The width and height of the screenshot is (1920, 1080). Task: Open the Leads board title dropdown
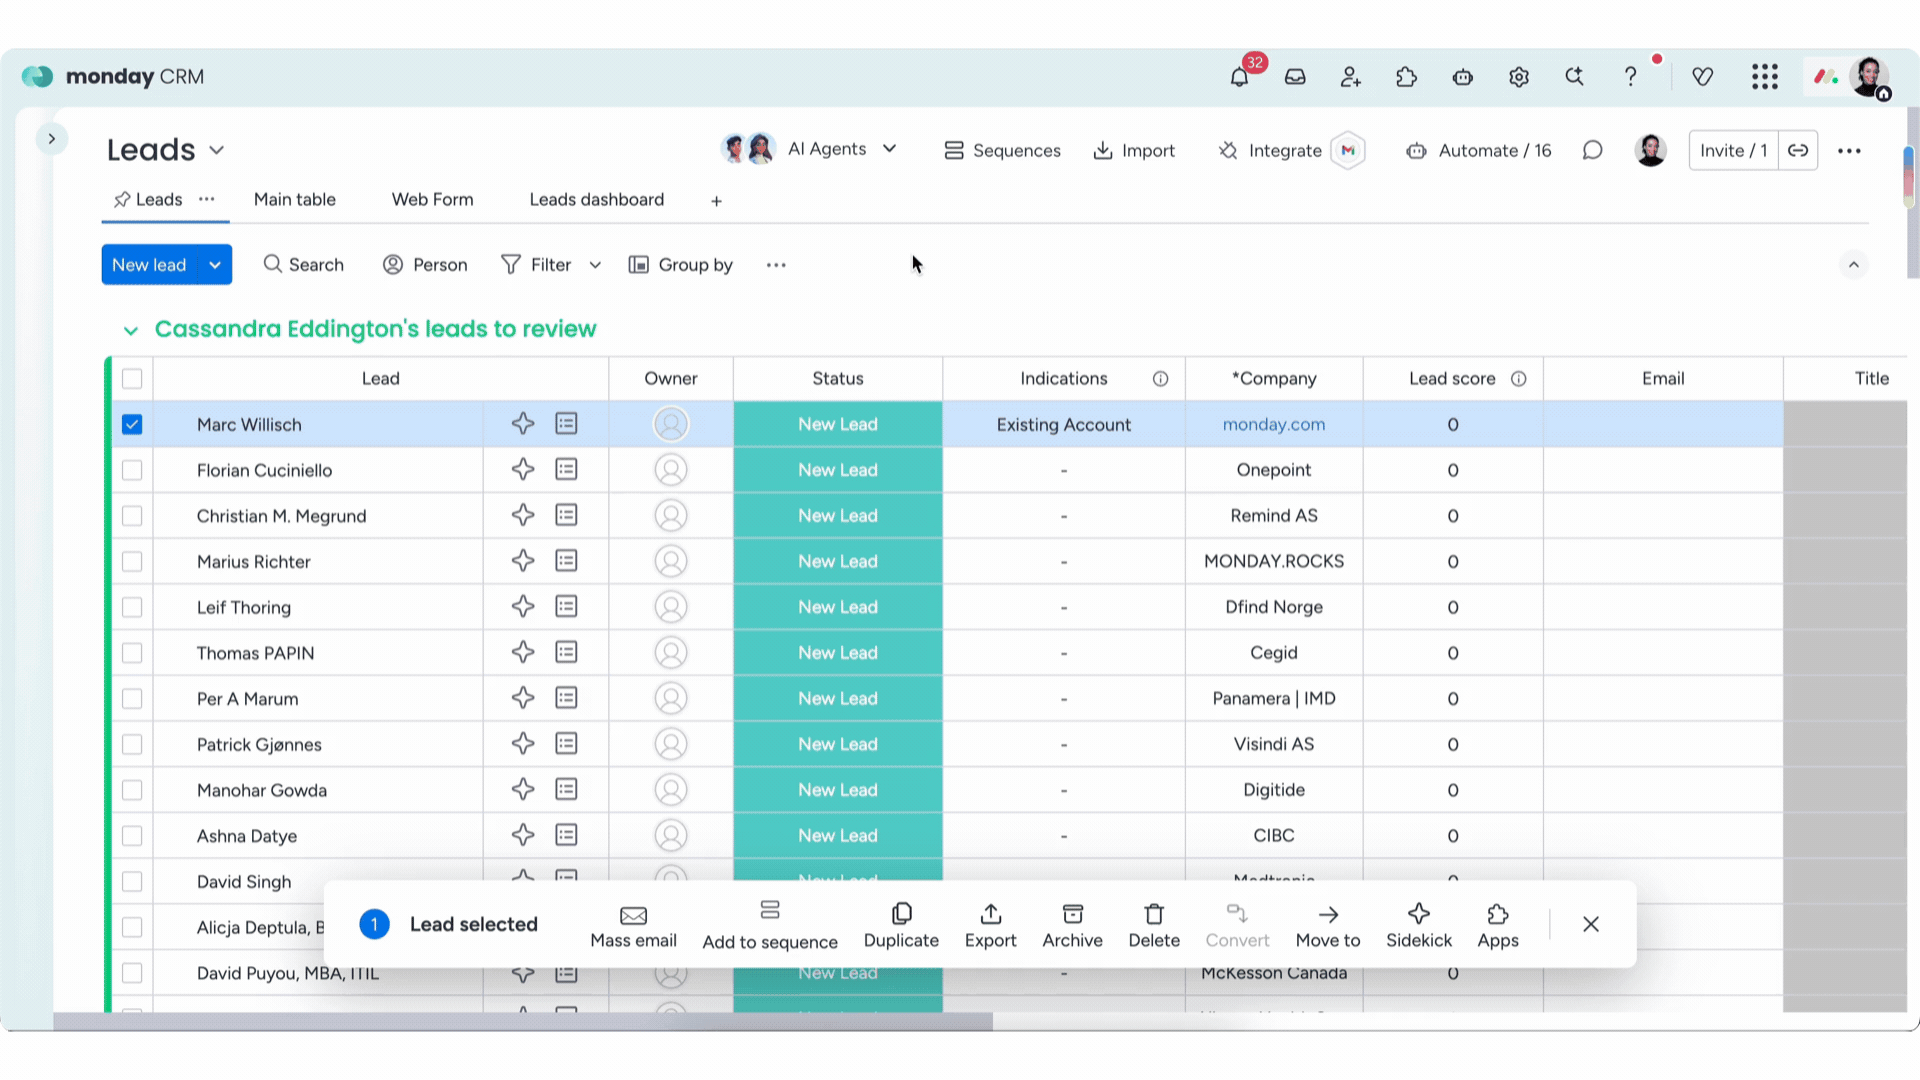tap(217, 151)
